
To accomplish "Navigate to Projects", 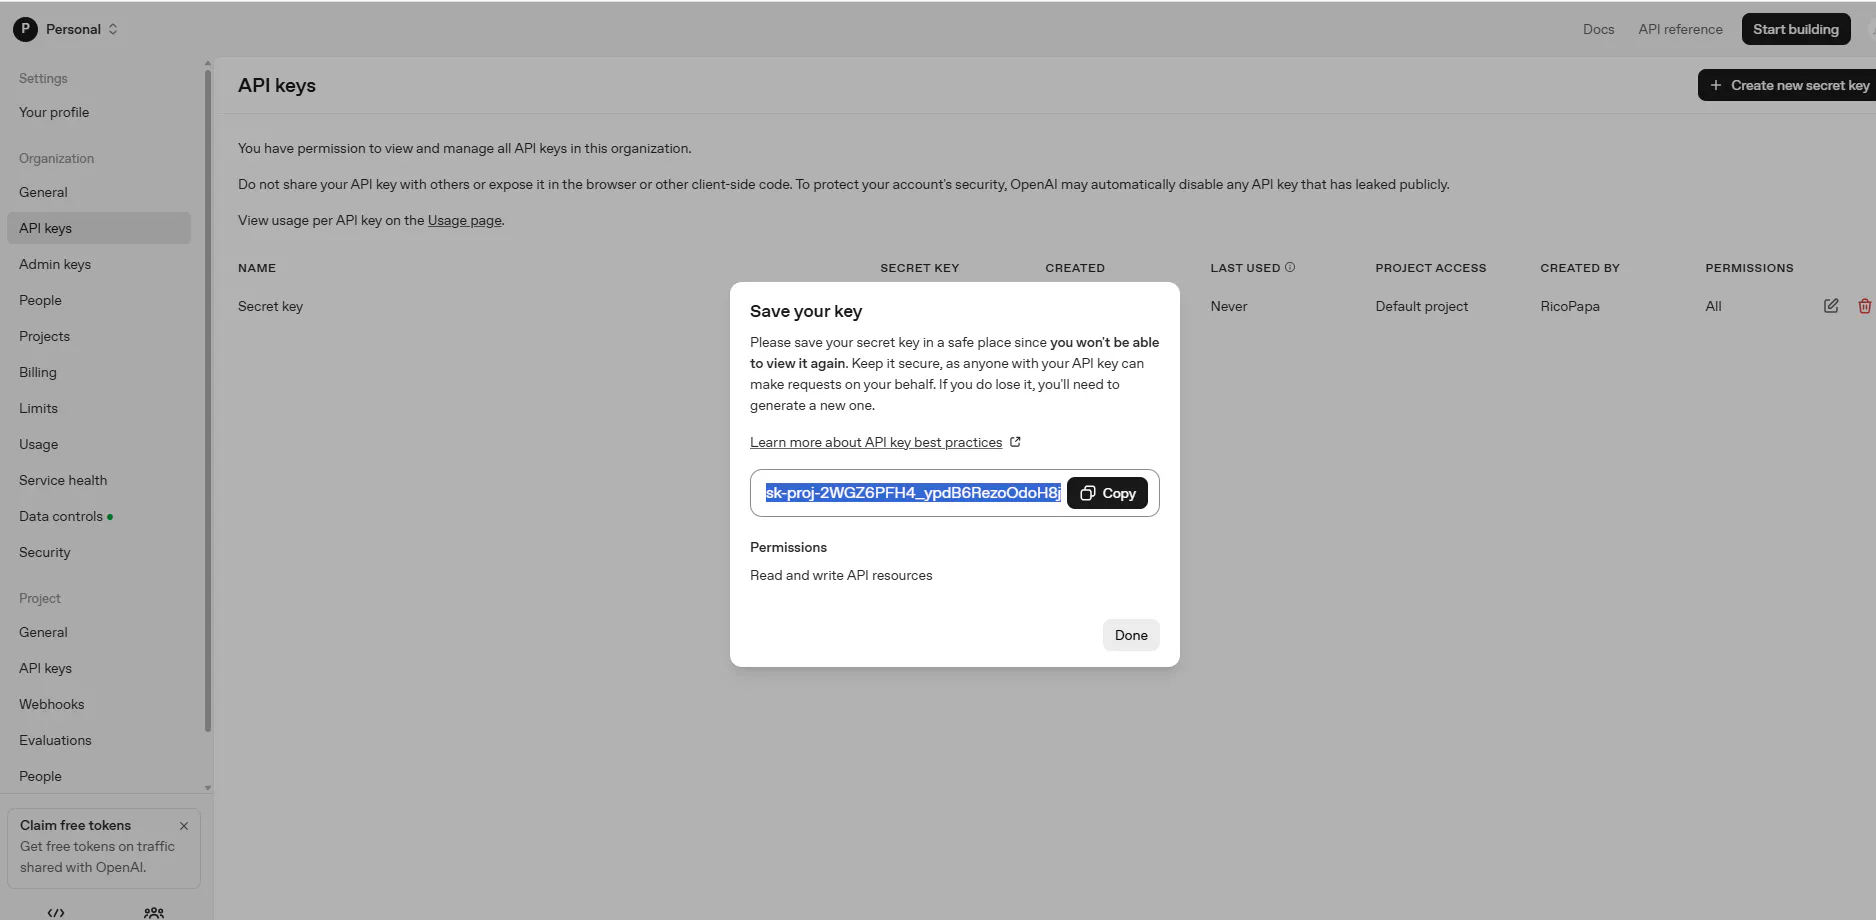I will (44, 336).
